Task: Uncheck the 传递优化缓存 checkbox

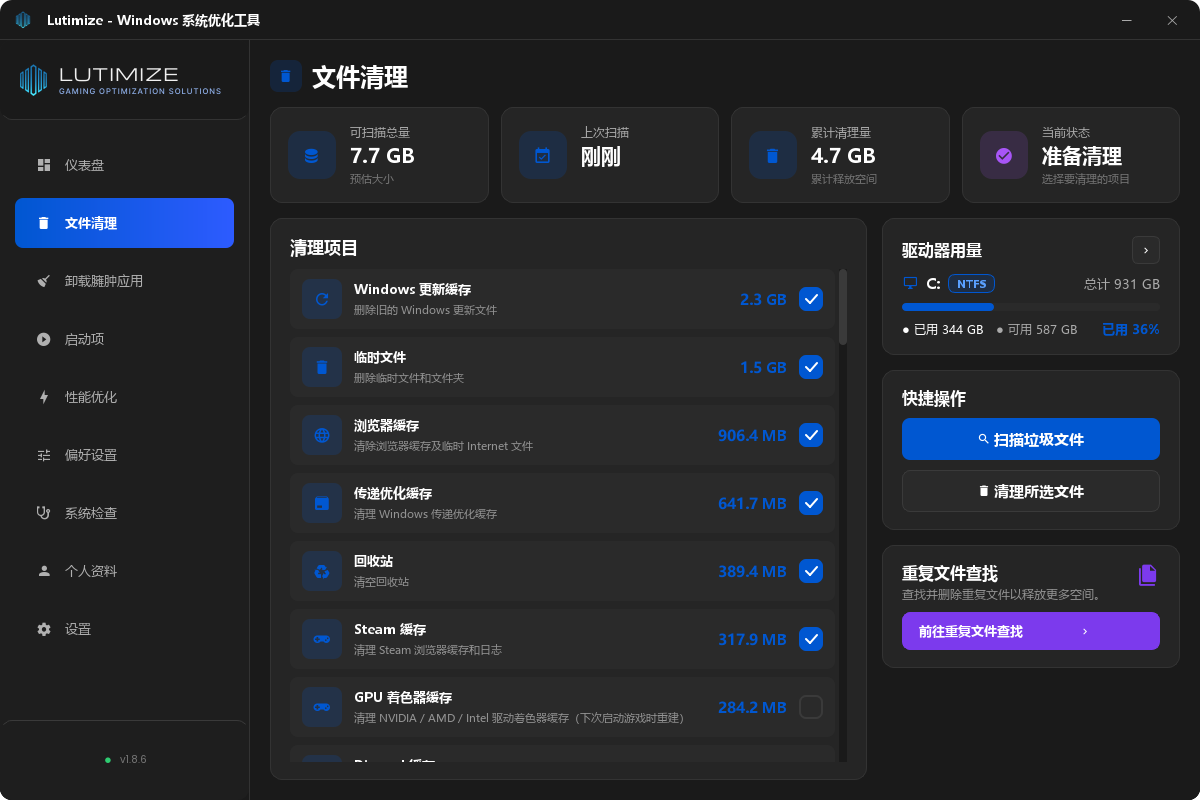Action: (811, 503)
